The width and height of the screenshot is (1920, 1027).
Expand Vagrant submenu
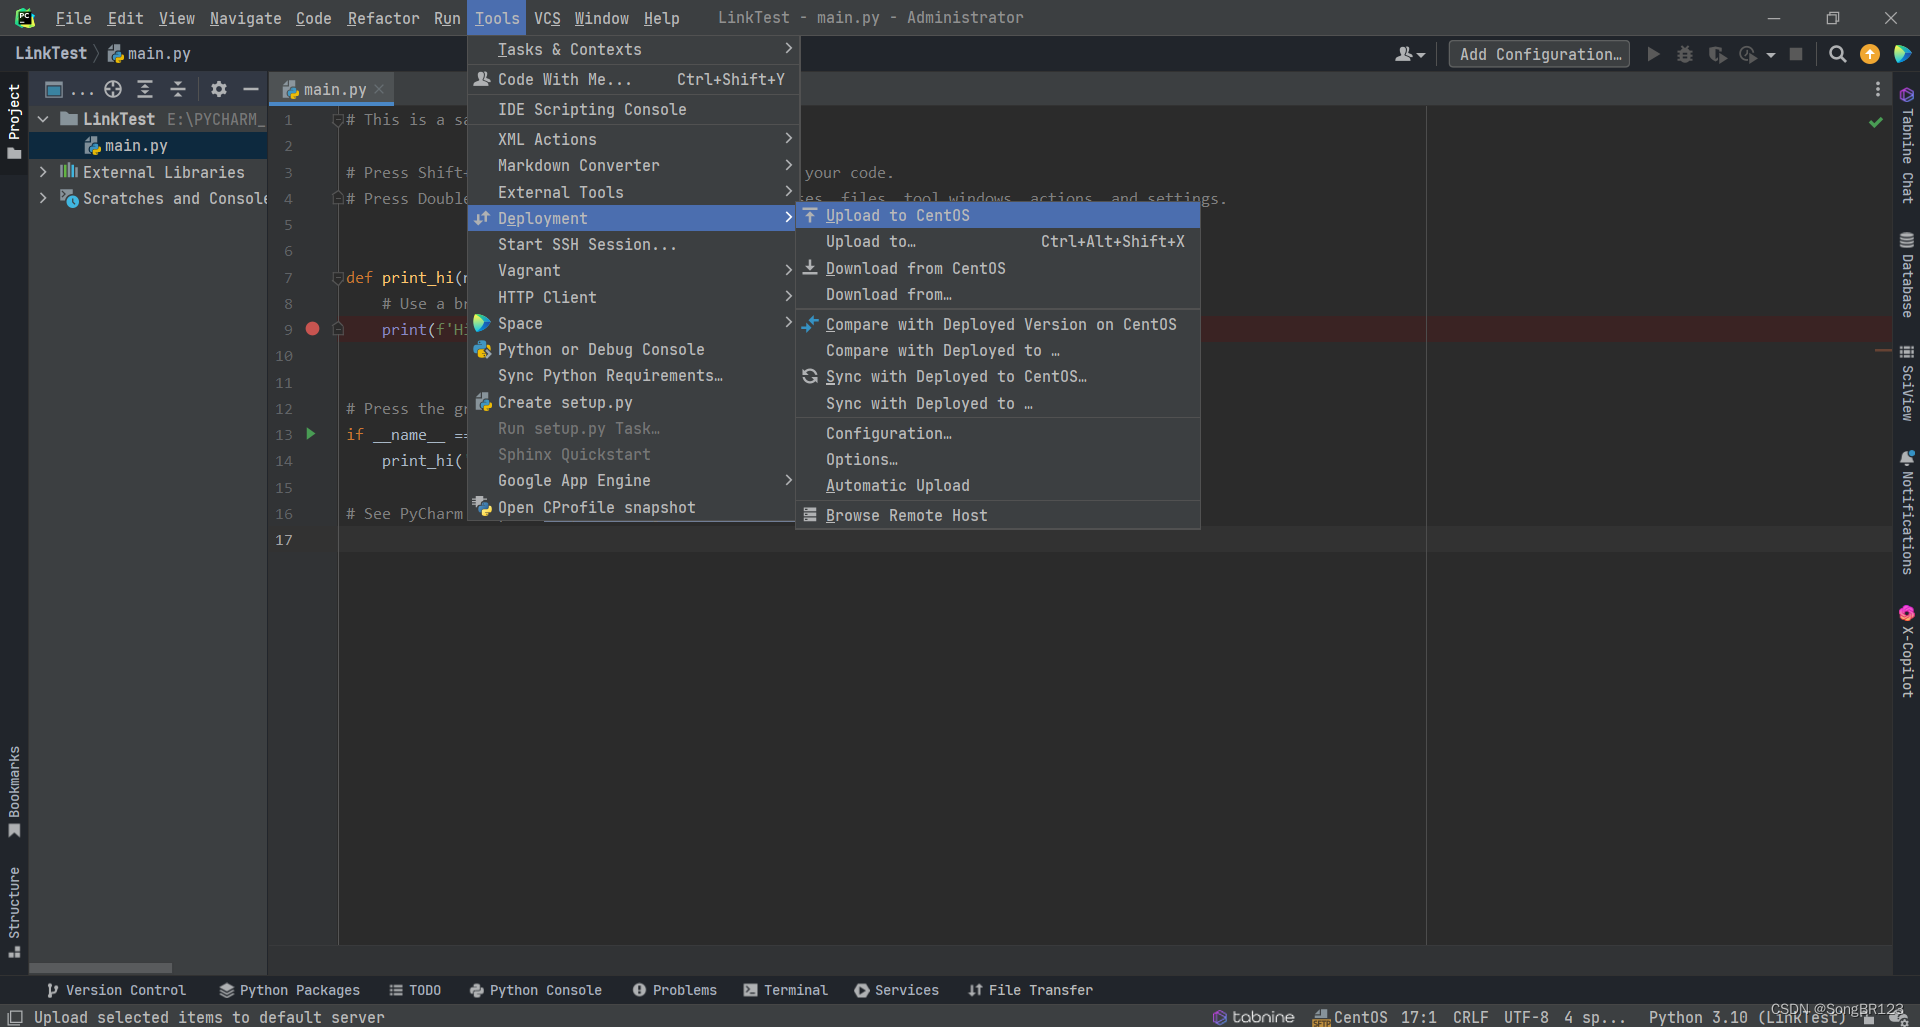(x=633, y=270)
